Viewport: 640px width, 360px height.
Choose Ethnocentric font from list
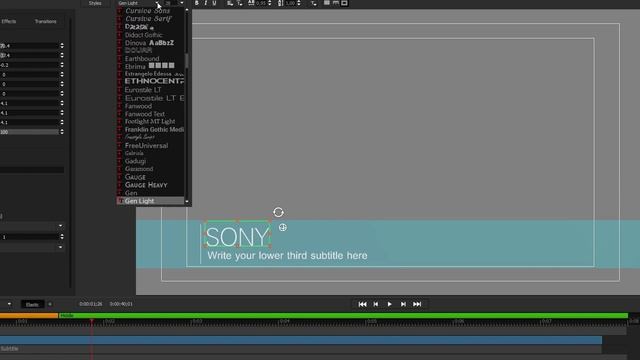point(154,82)
